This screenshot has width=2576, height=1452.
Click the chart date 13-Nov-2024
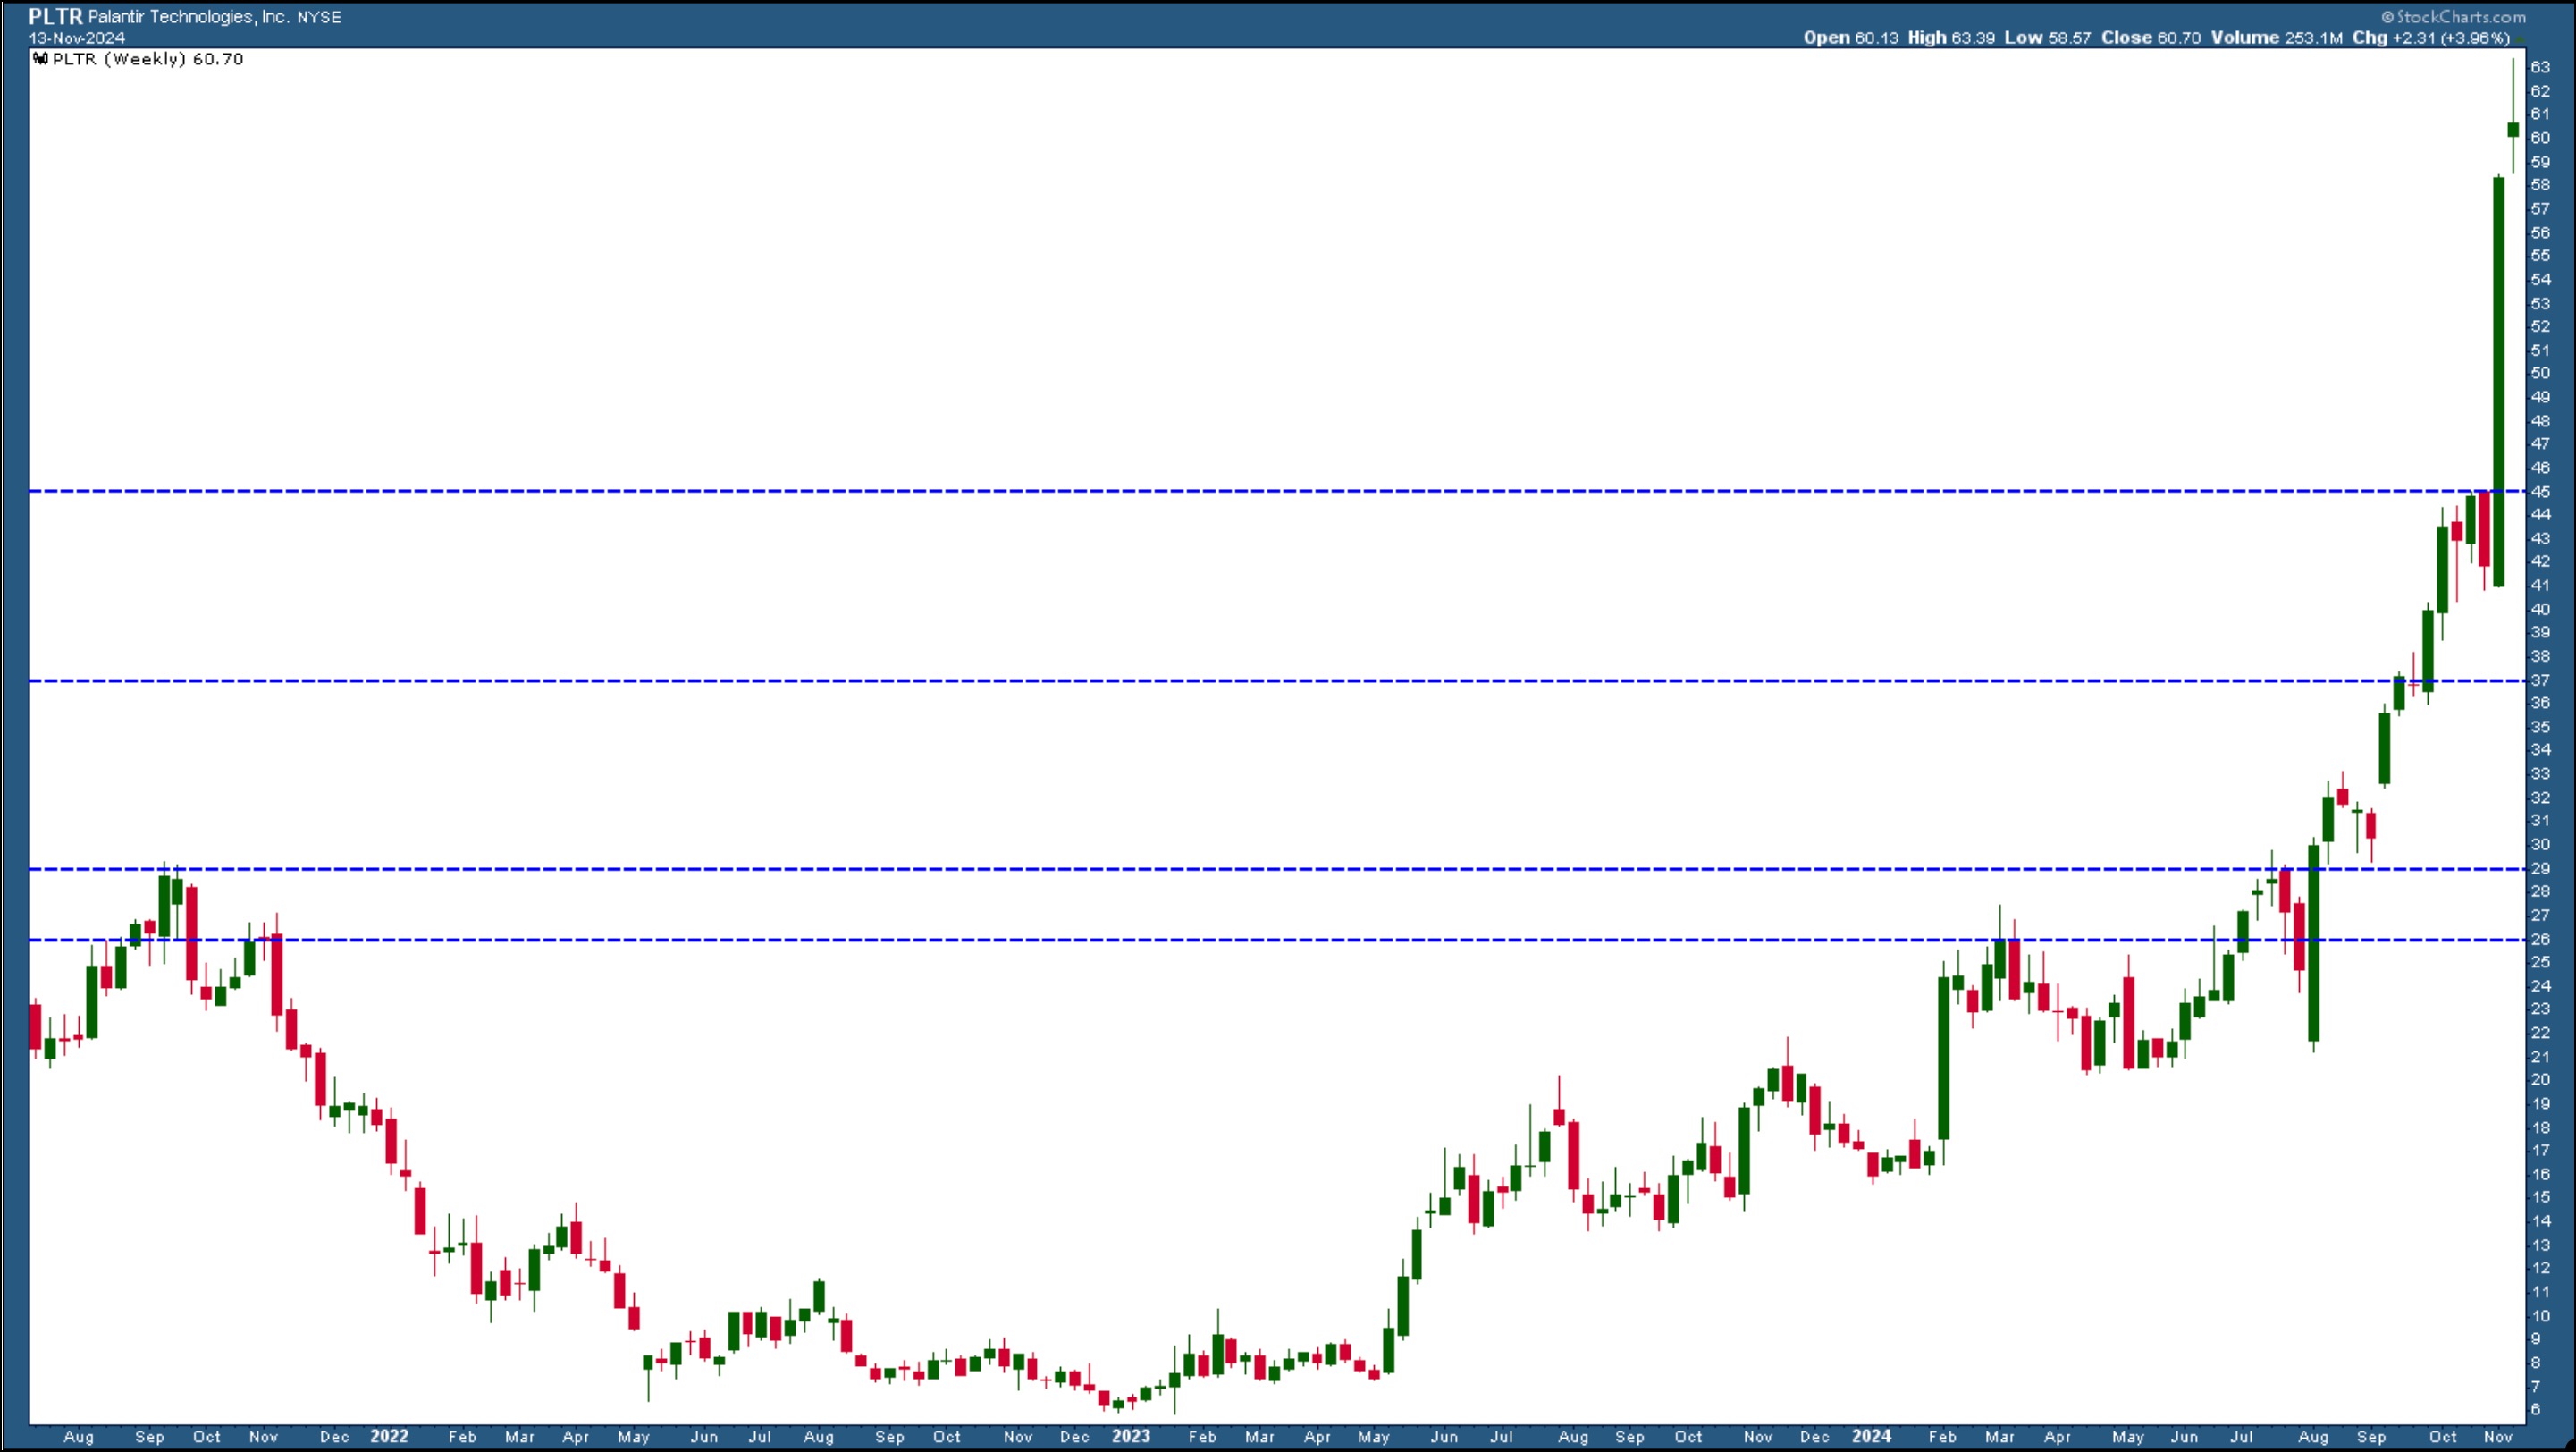click(x=77, y=38)
